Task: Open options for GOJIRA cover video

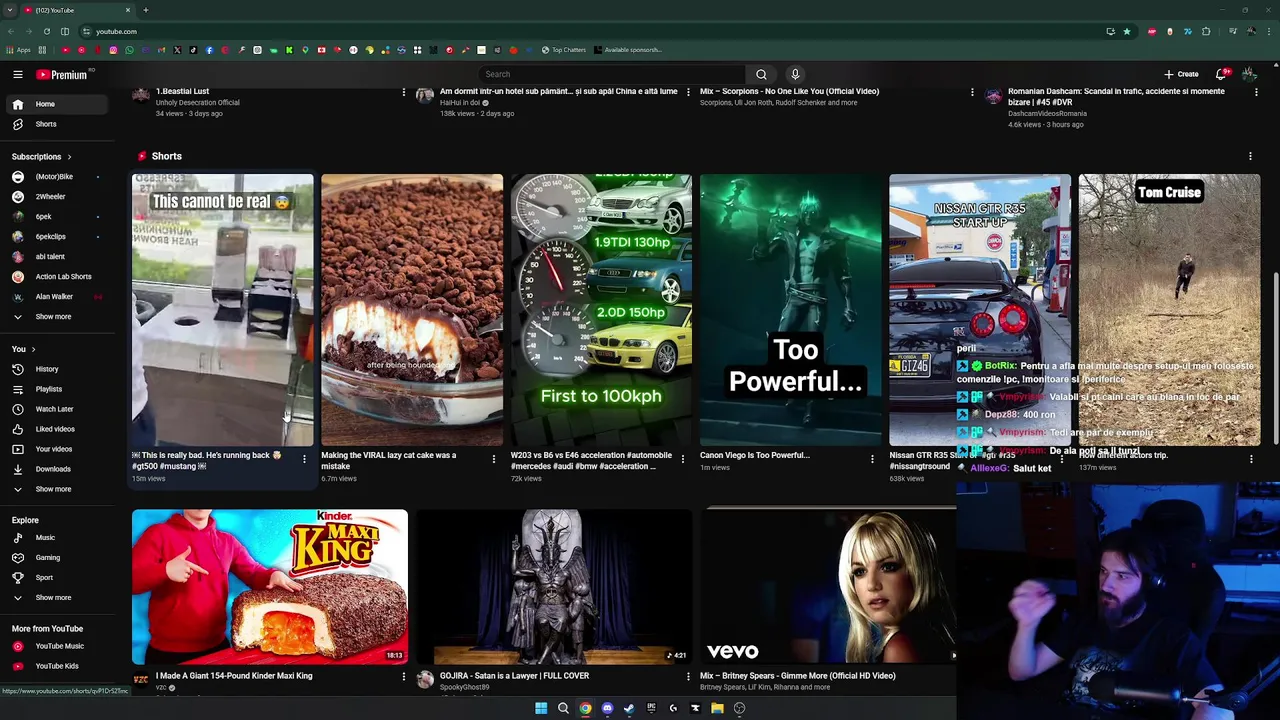Action: click(688, 677)
